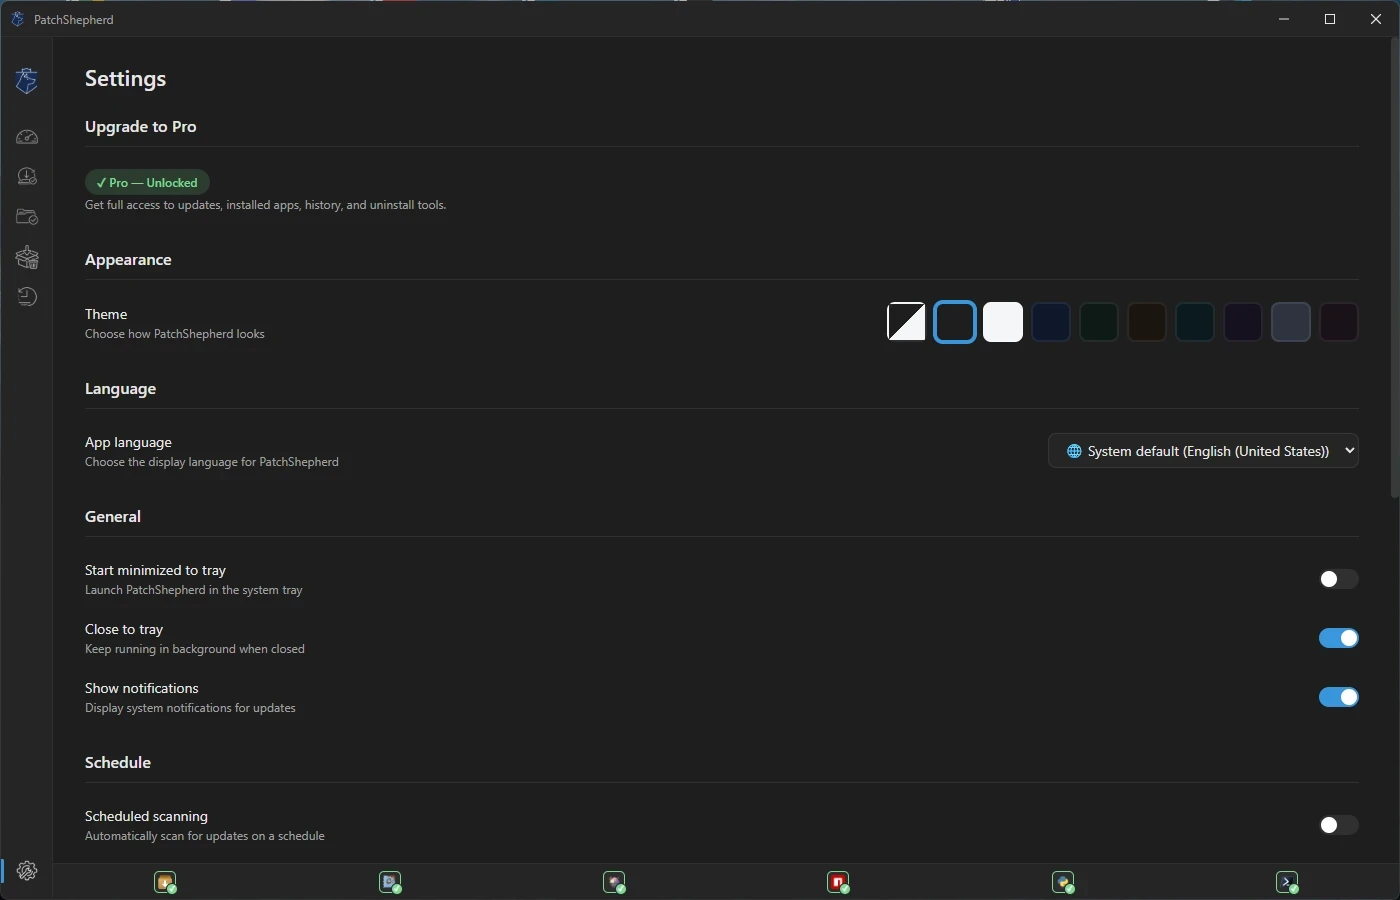Click the Schedule section heading

click(x=118, y=762)
